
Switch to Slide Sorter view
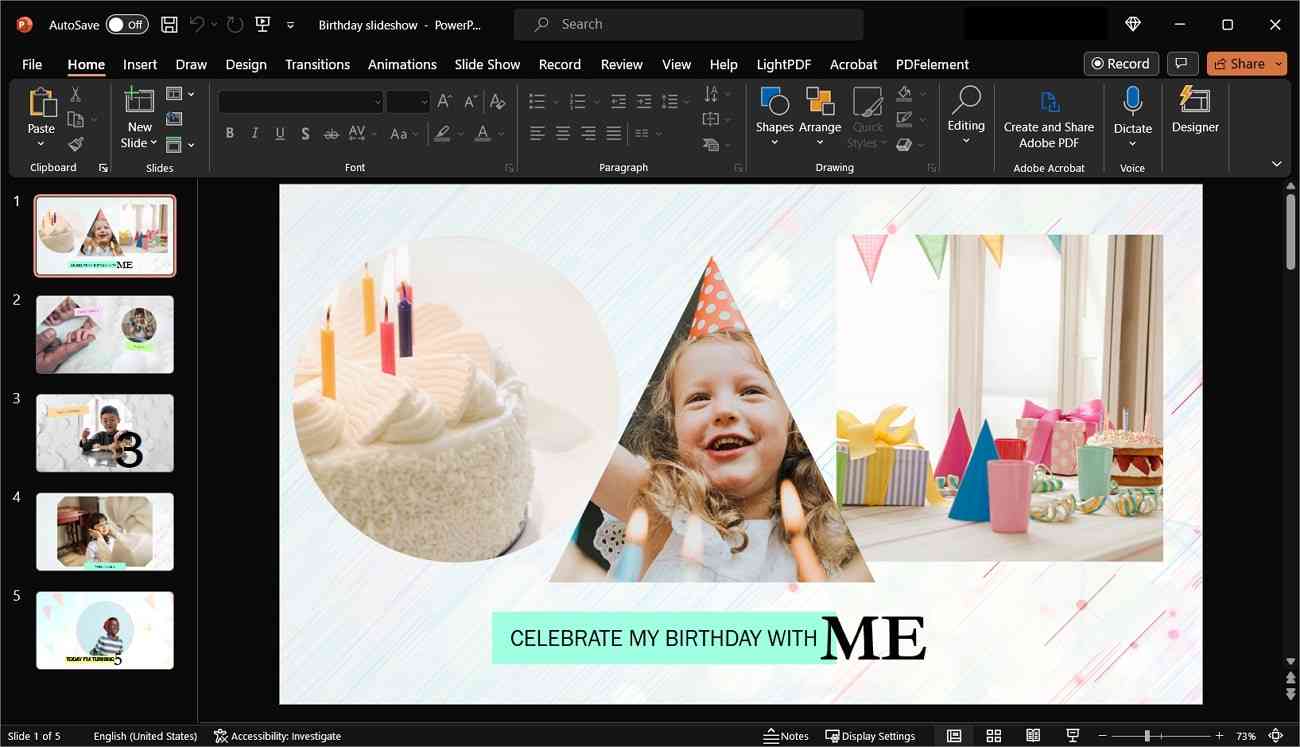coord(994,736)
